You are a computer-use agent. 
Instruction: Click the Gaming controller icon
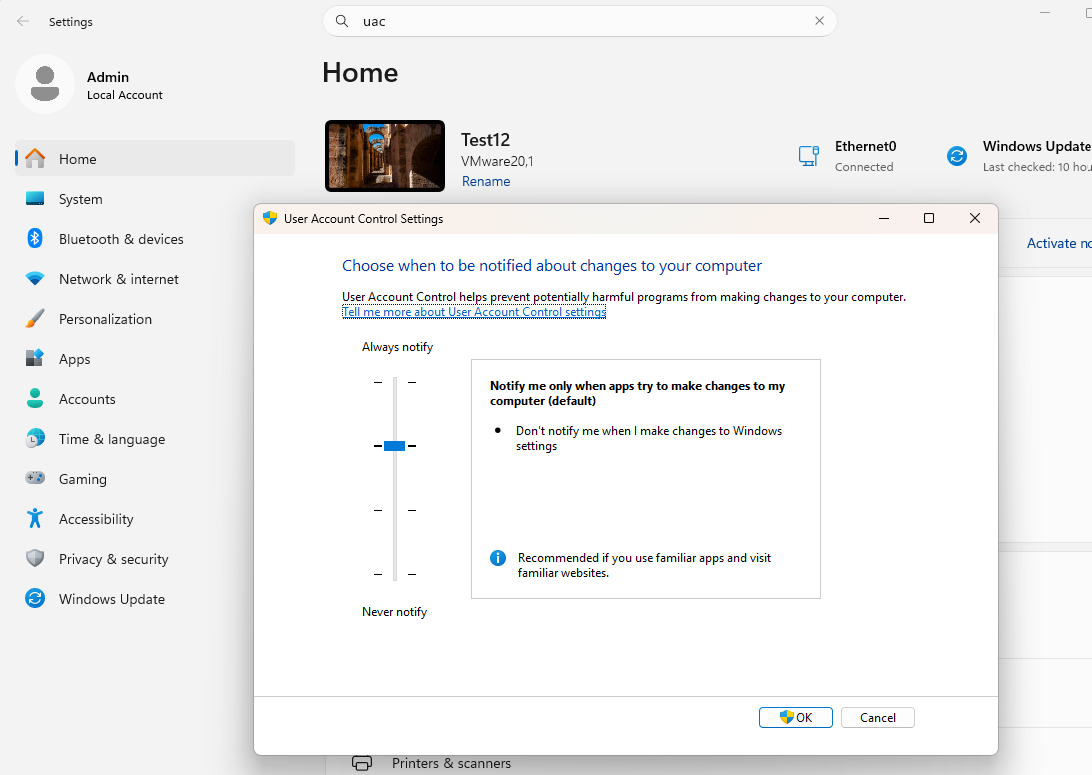[35, 478]
